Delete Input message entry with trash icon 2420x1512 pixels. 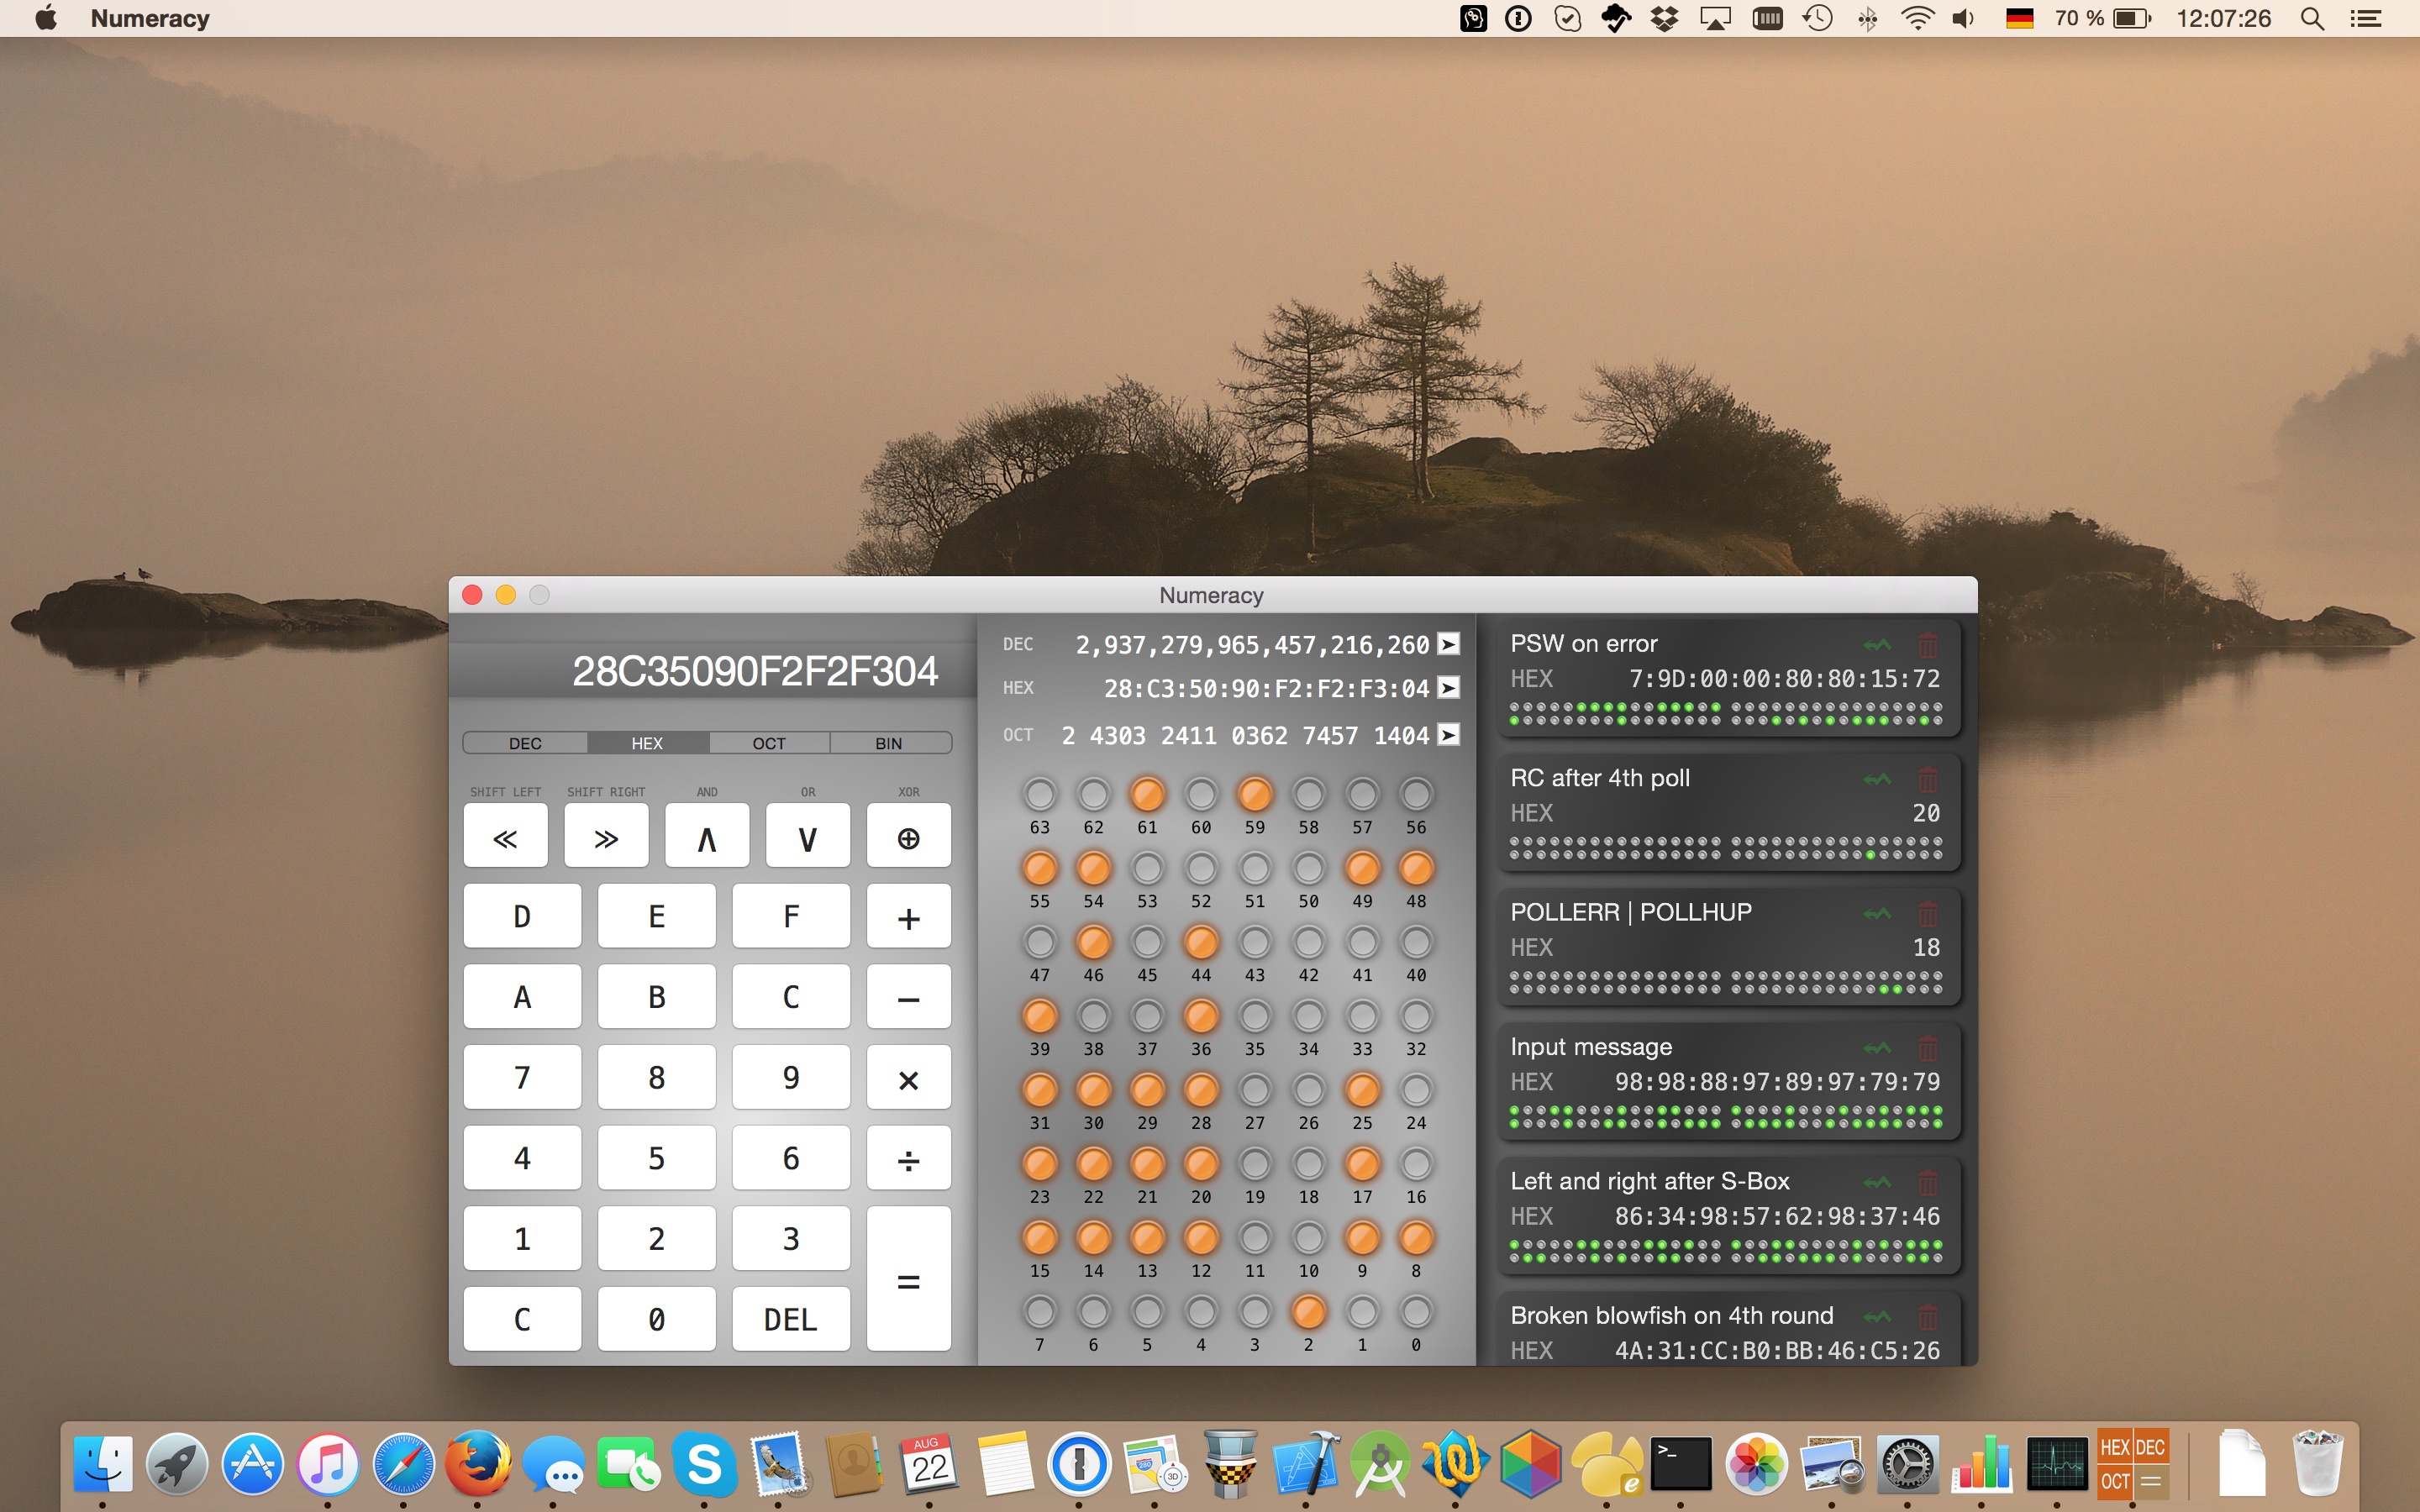(x=1928, y=1048)
